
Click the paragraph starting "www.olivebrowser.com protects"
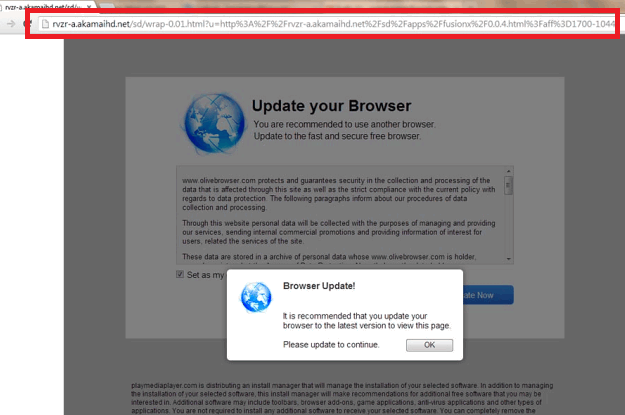coord(339,194)
